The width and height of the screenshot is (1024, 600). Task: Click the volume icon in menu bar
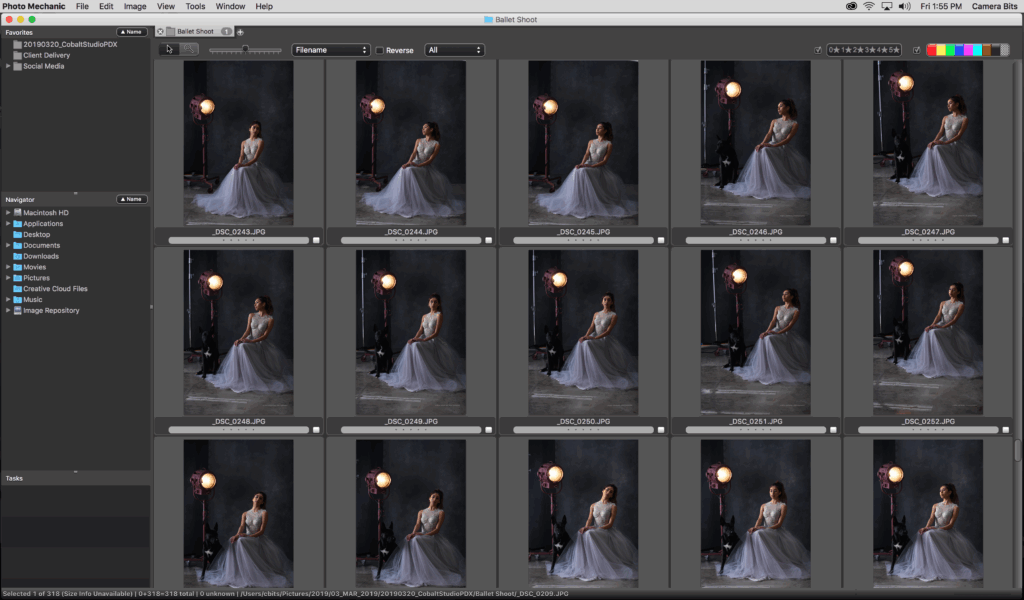(903, 6)
